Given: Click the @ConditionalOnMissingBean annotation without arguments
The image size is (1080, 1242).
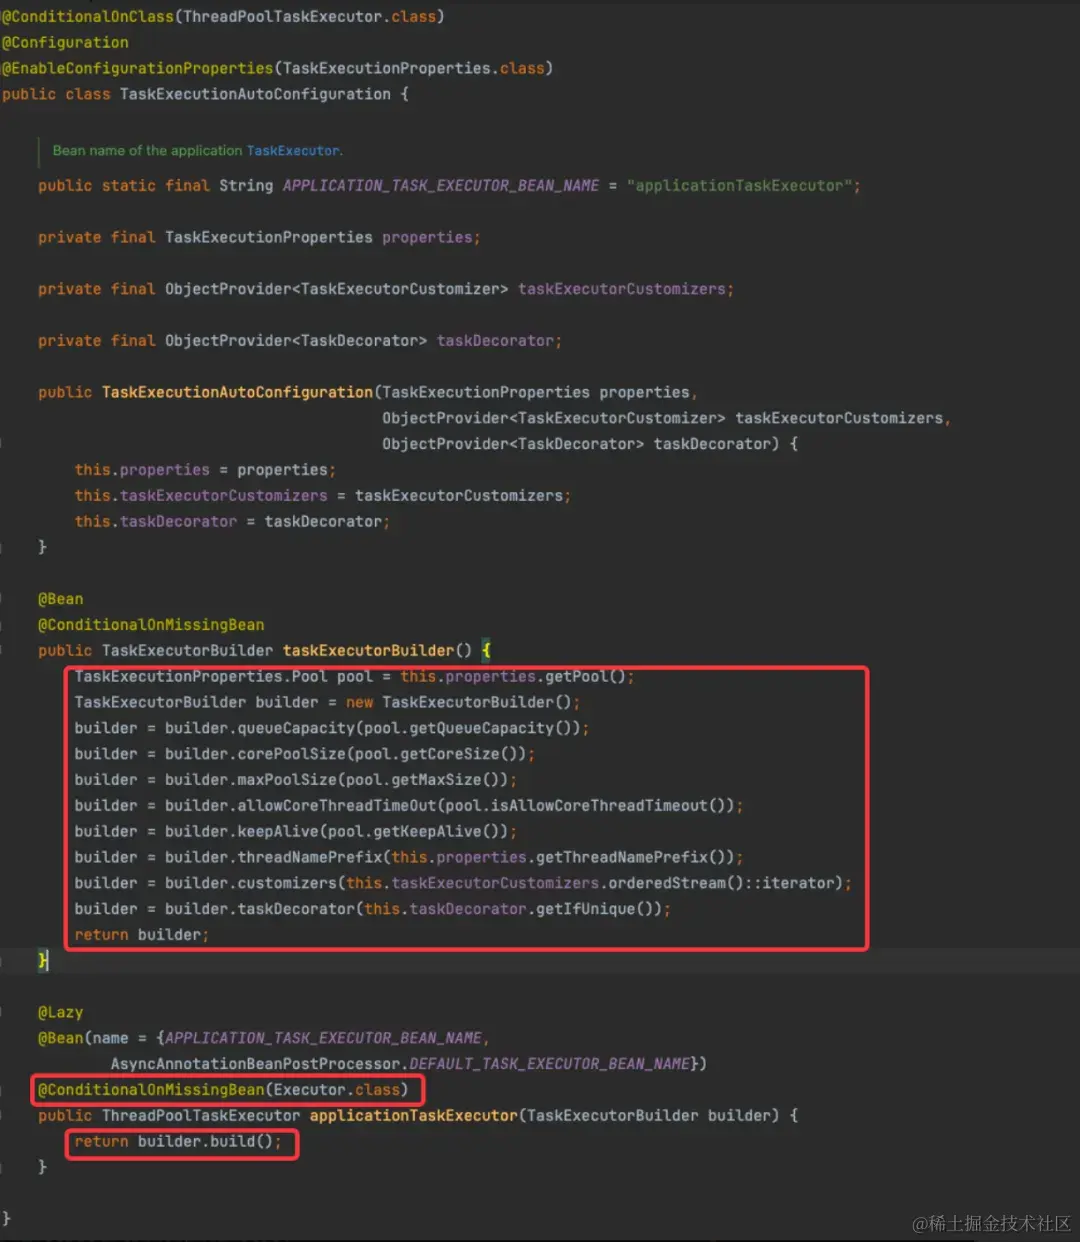Looking at the screenshot, I should (x=151, y=625).
